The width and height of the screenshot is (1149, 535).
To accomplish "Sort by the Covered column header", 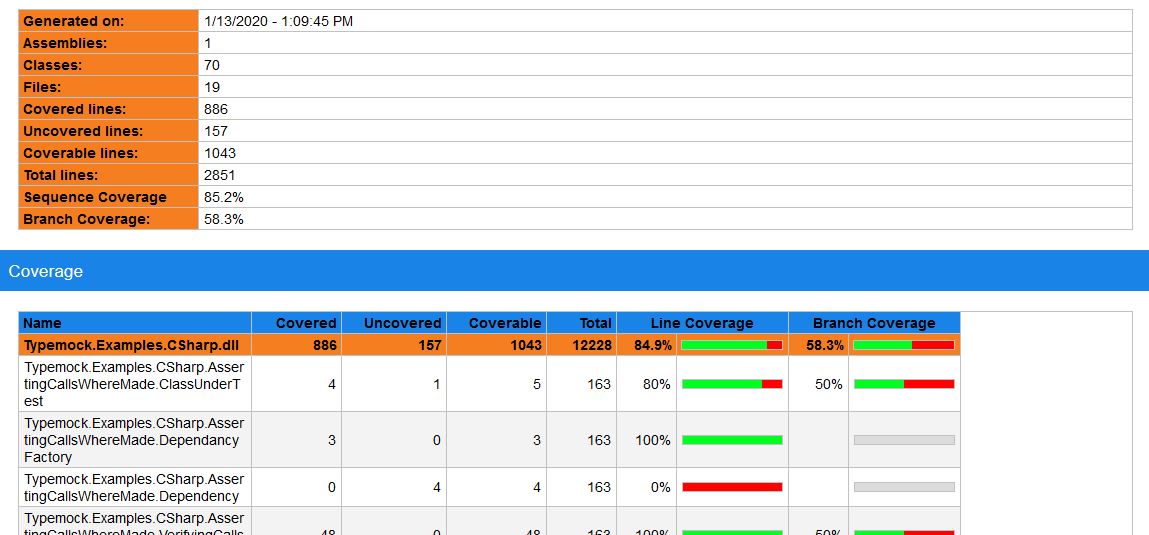I will [x=306, y=323].
